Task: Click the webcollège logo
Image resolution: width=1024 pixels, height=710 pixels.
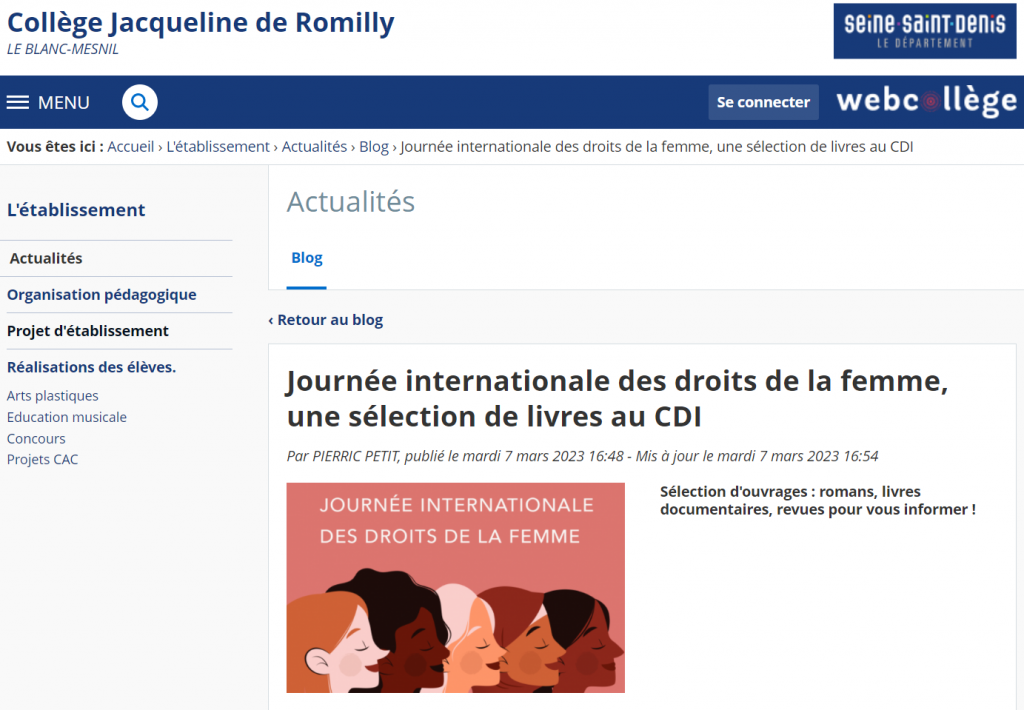Action: 925,101
